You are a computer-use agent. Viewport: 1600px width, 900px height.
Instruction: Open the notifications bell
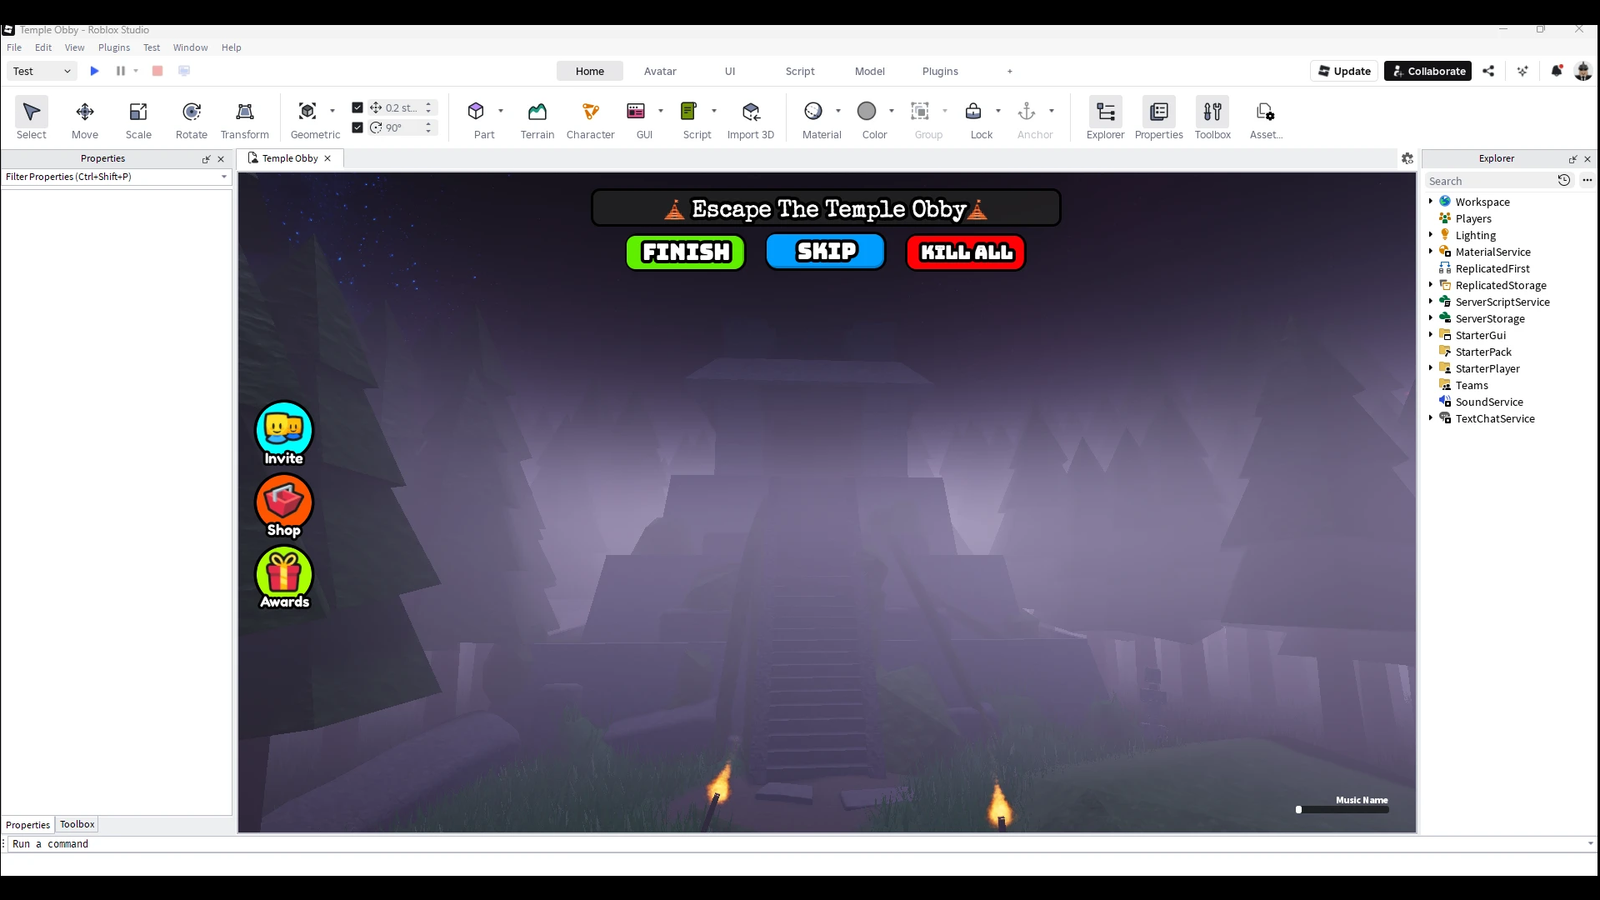(1556, 71)
